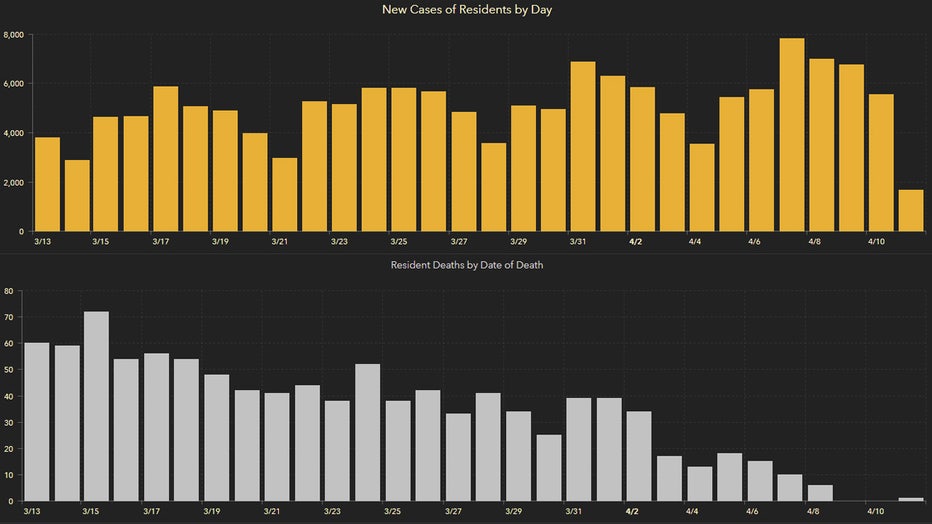Select the 3/17 bar in New Cases chart
932x524 pixels.
166,159
